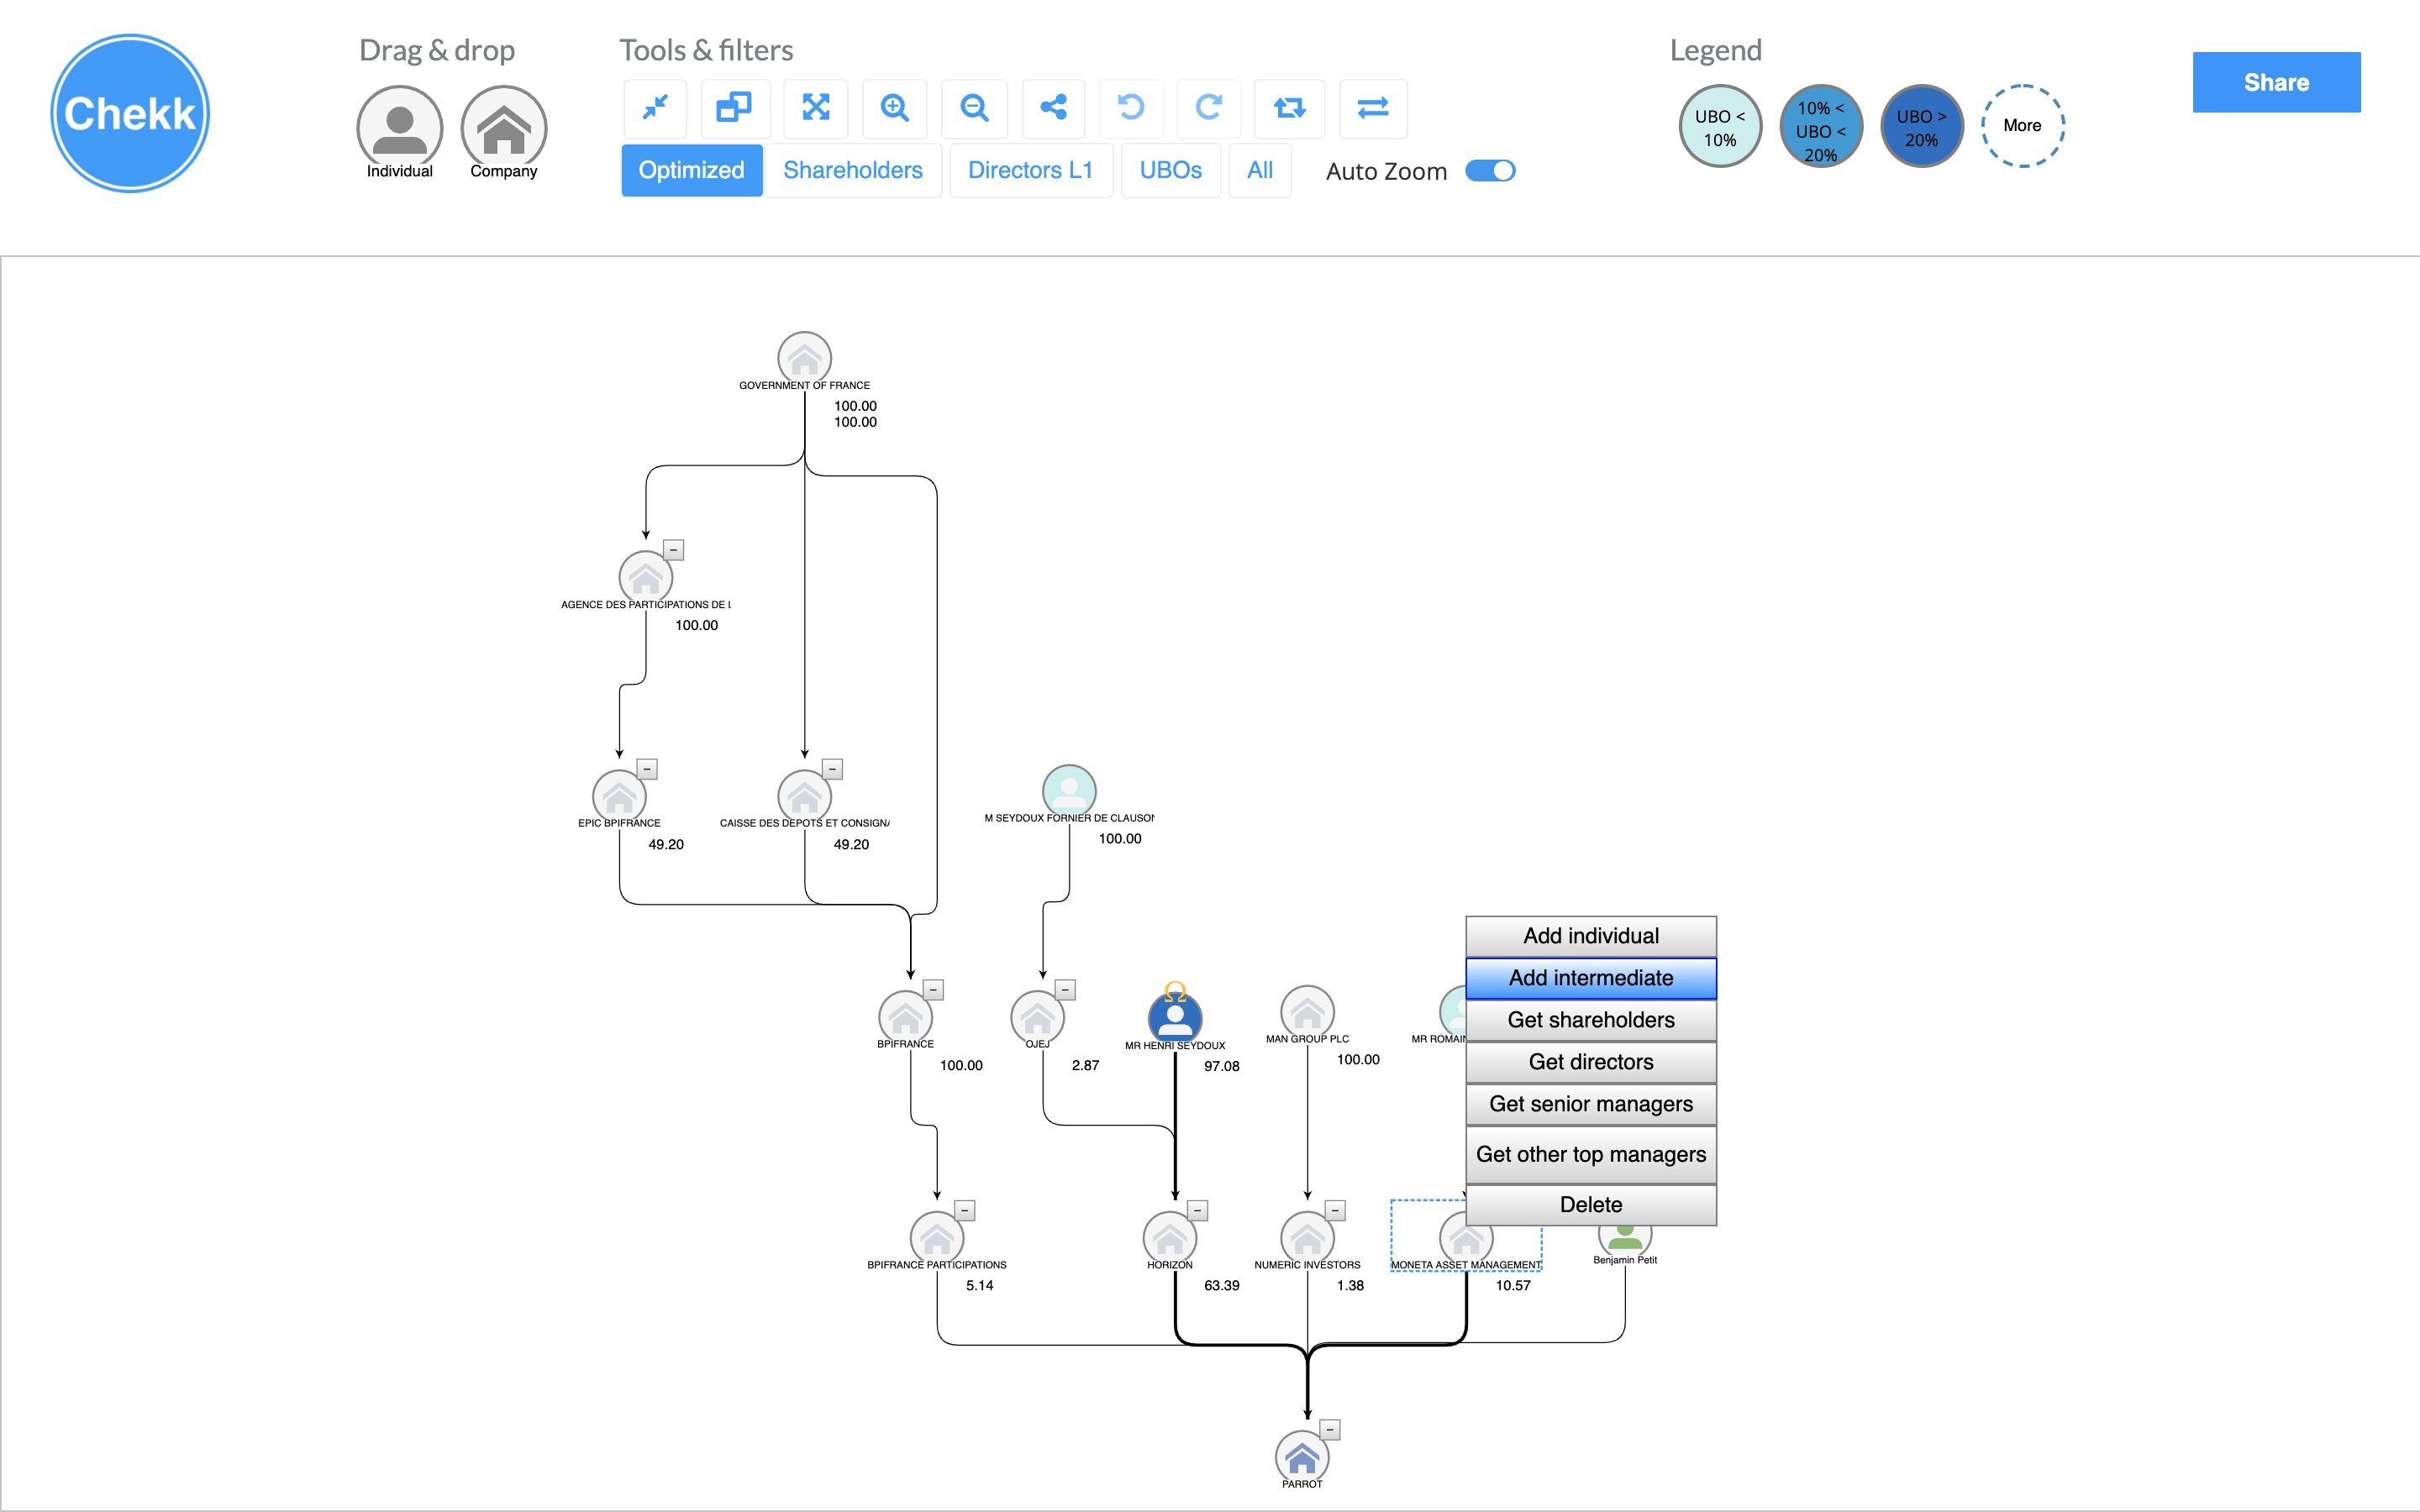Switch to the All filter
The height and width of the screenshot is (1512, 2420).
1260,170
